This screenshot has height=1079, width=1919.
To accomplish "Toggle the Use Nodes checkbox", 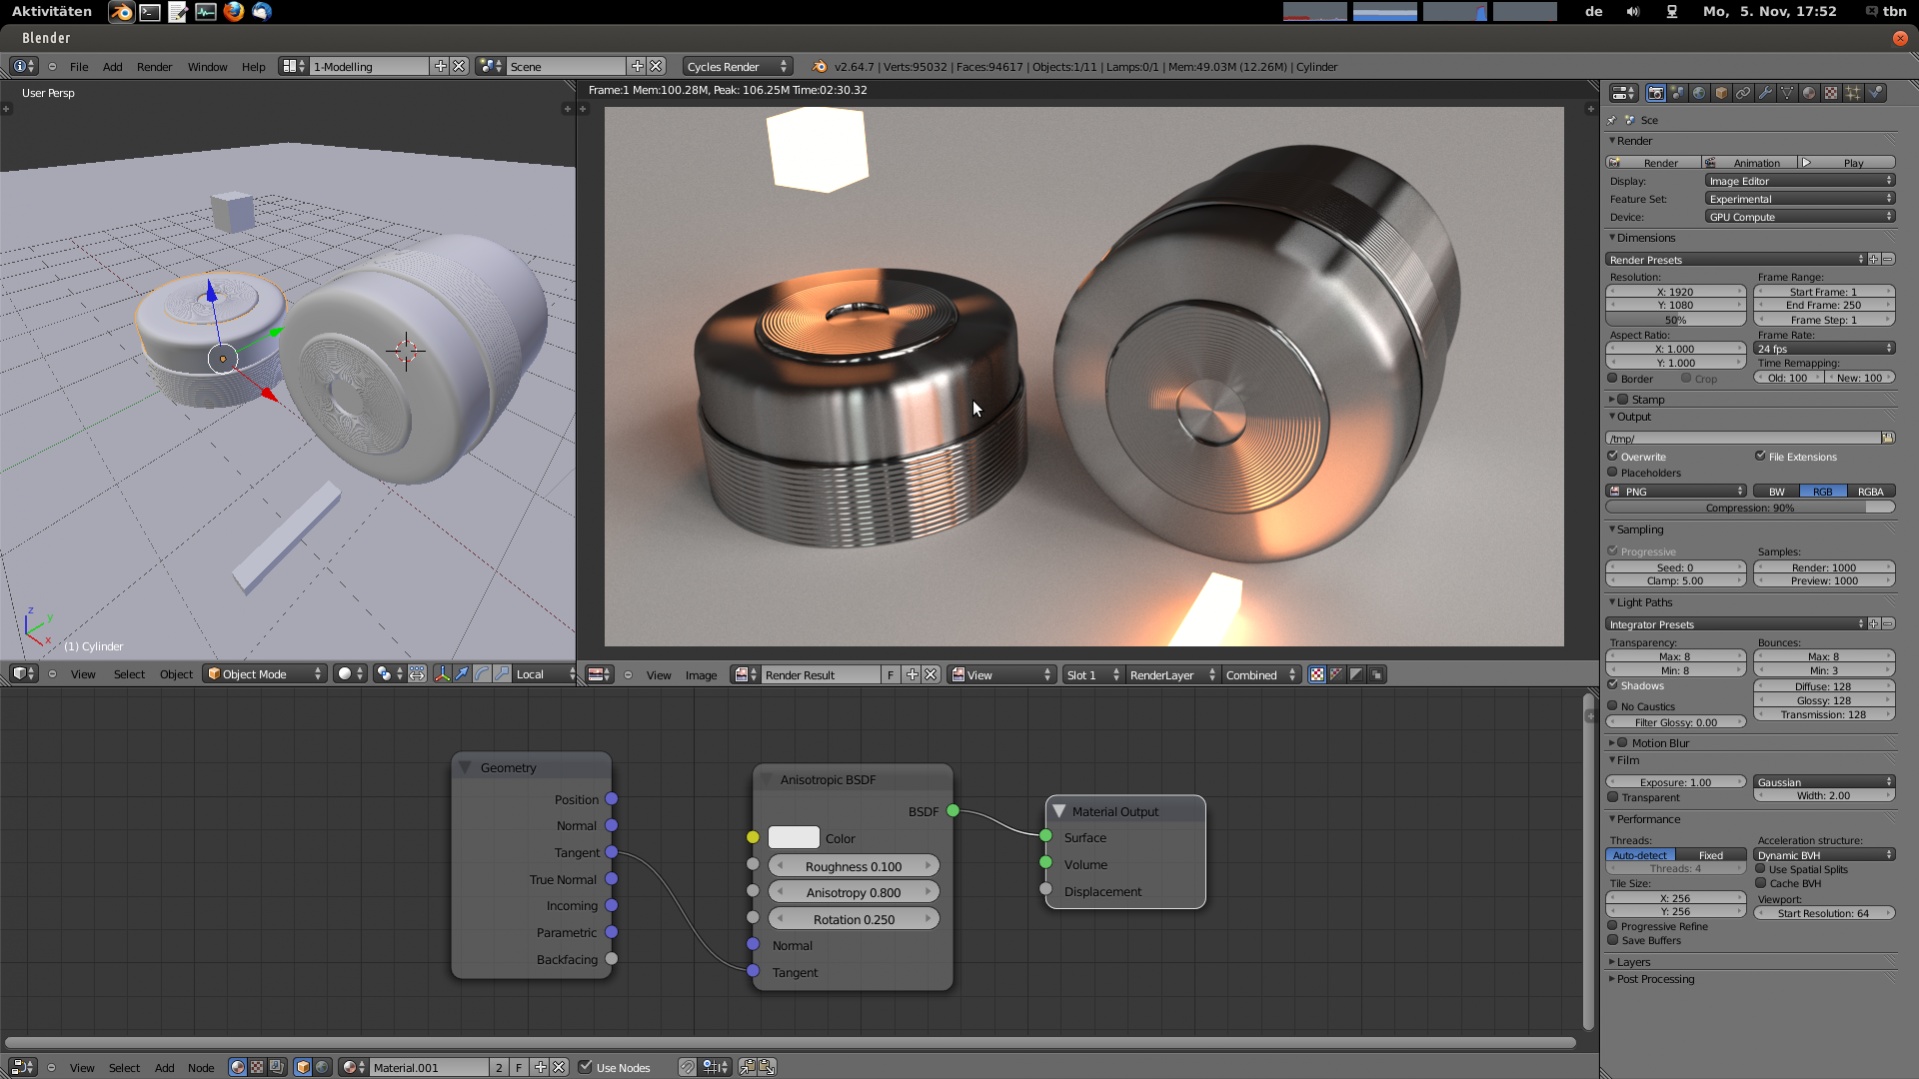I will click(586, 1067).
